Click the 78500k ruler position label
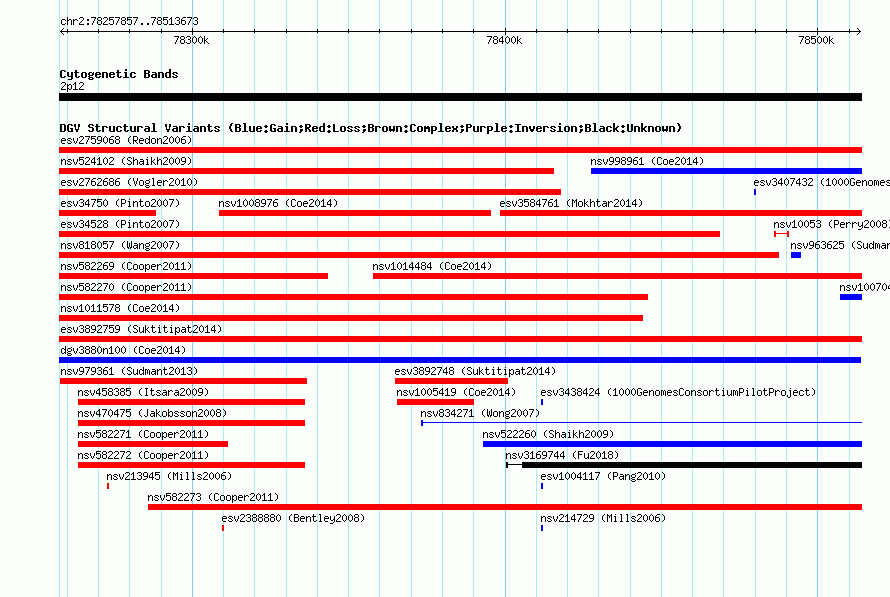The width and height of the screenshot is (890, 597). pos(816,40)
